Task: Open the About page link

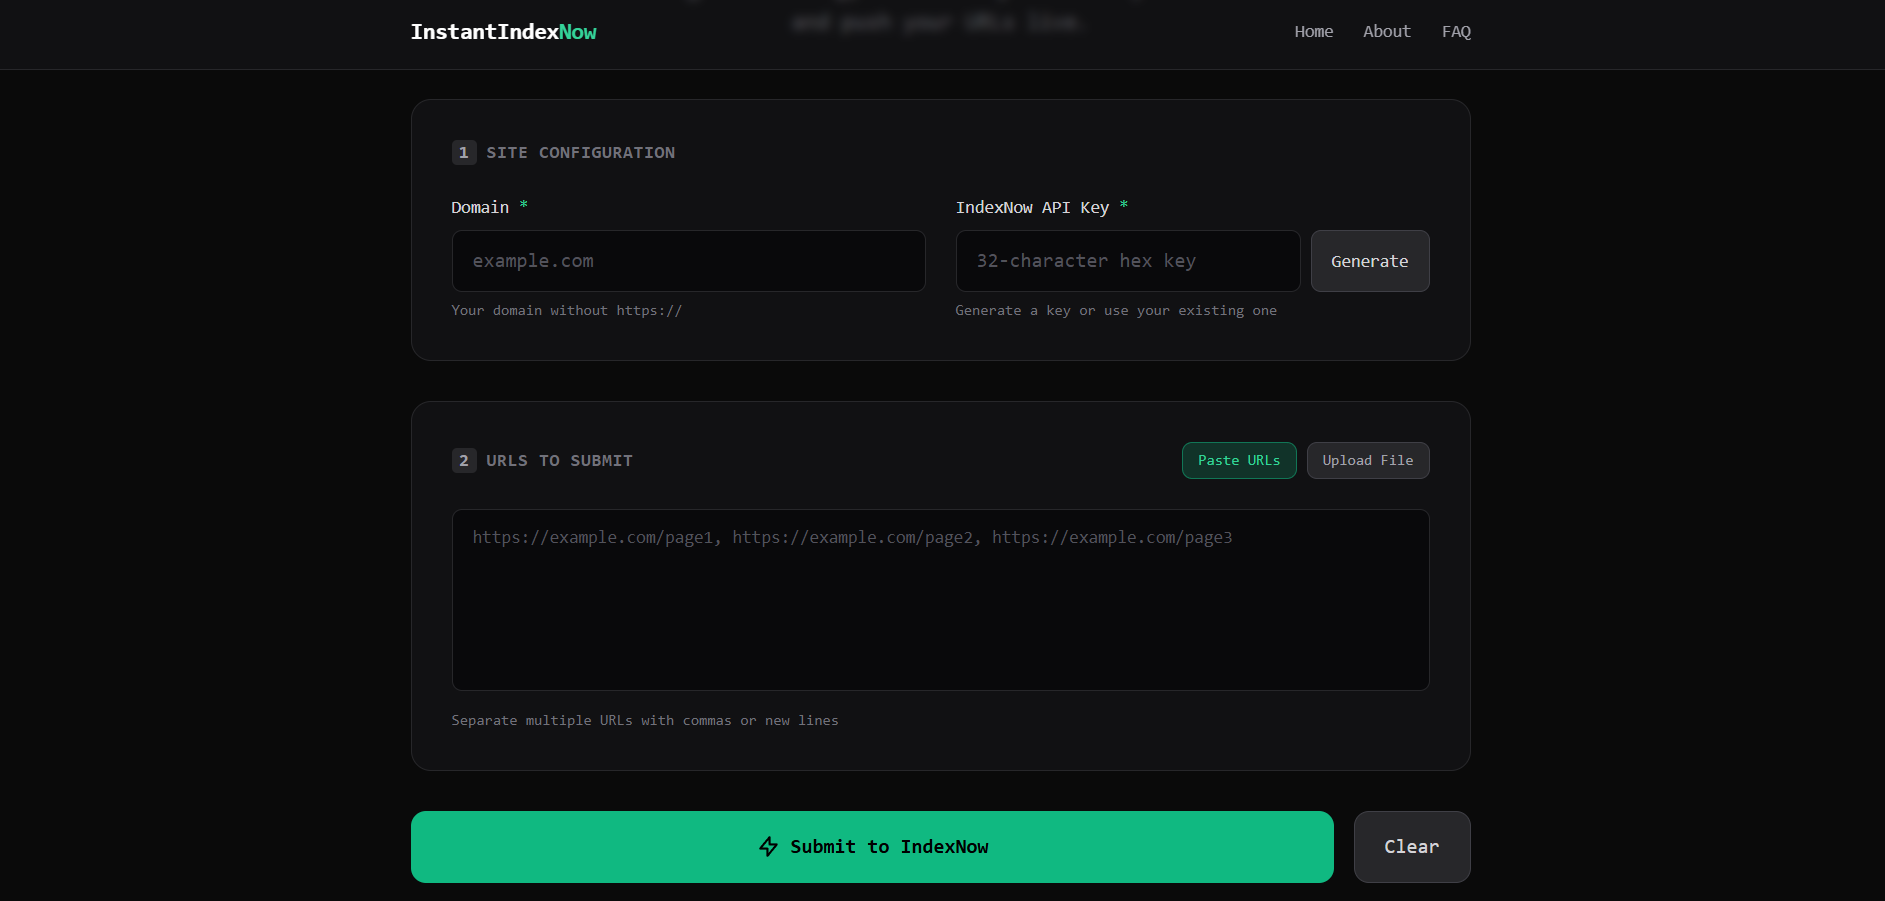Action: click(x=1386, y=32)
